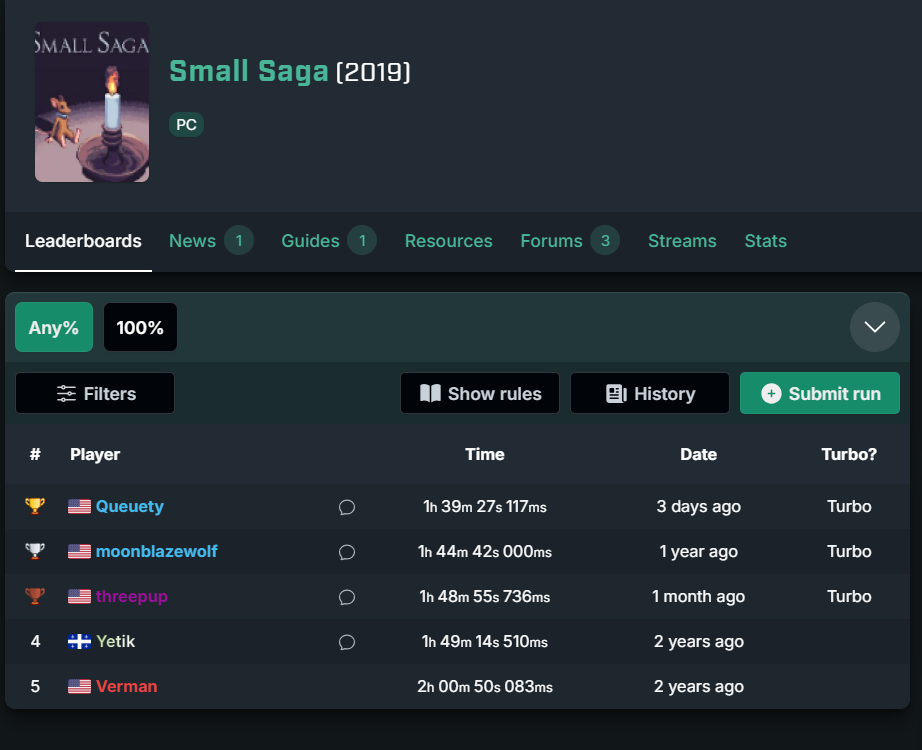The image size is (922, 750).
Task: Click the Submit run button
Action: tap(820, 393)
